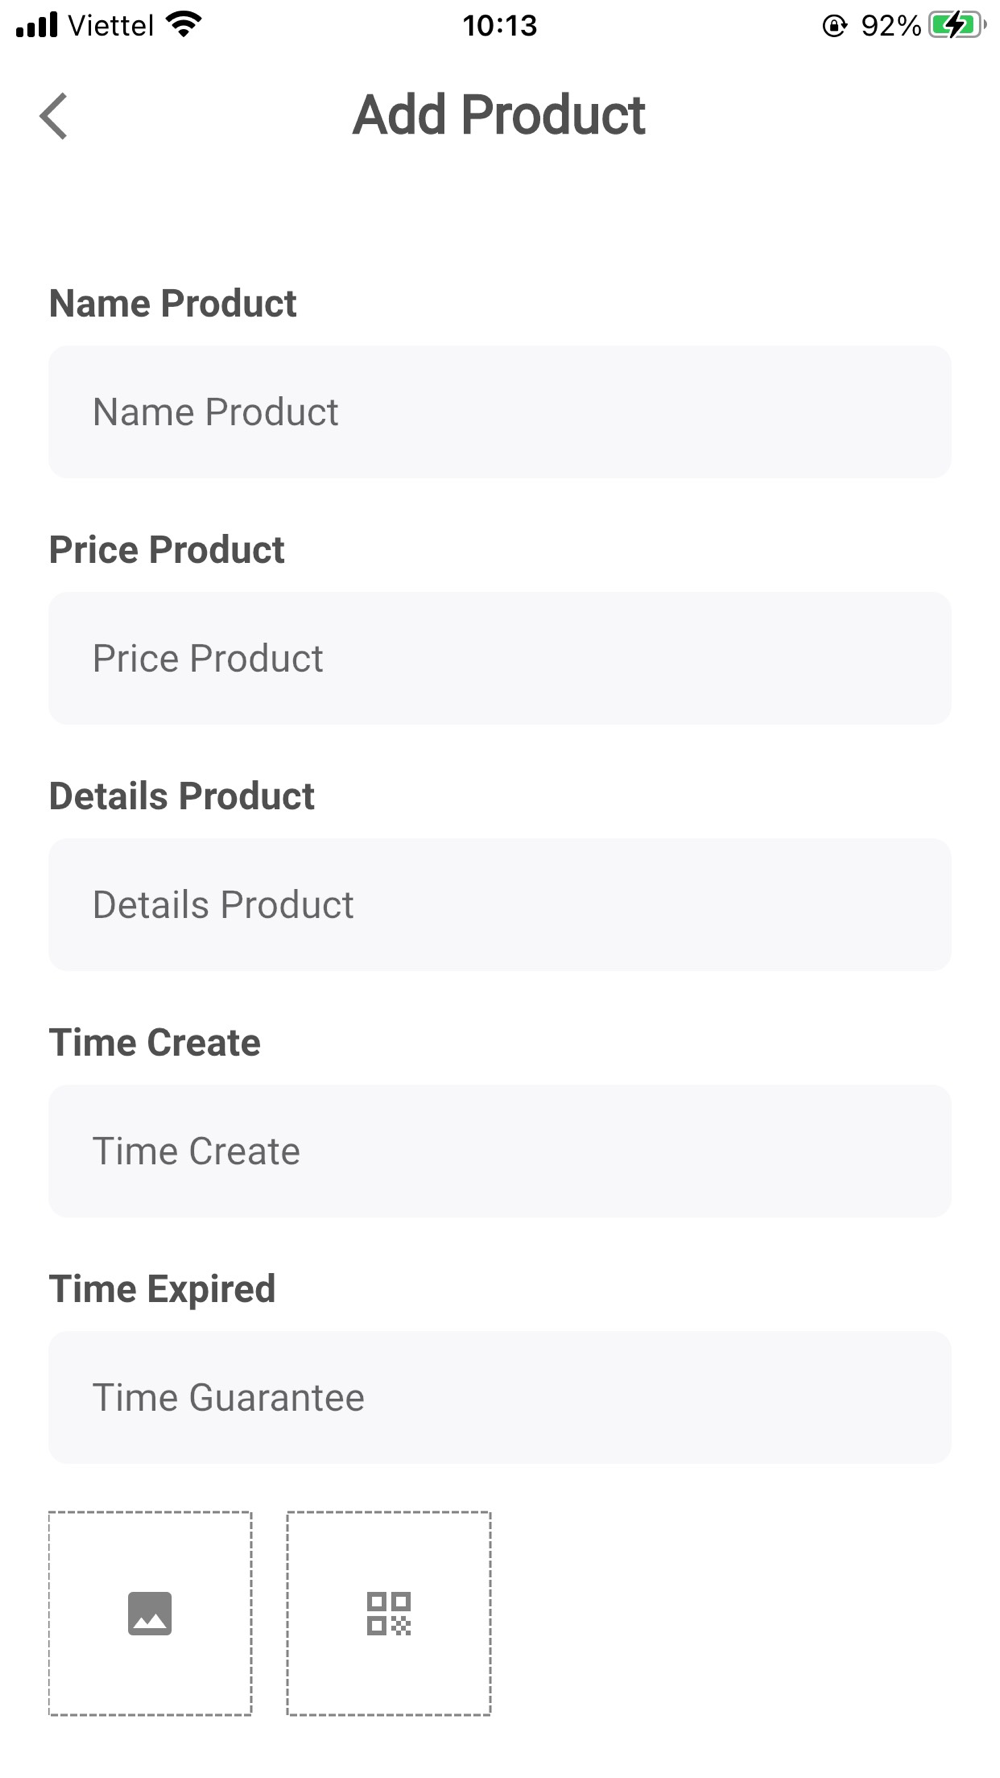Tap the back arrow beside Add Product

(x=54, y=116)
